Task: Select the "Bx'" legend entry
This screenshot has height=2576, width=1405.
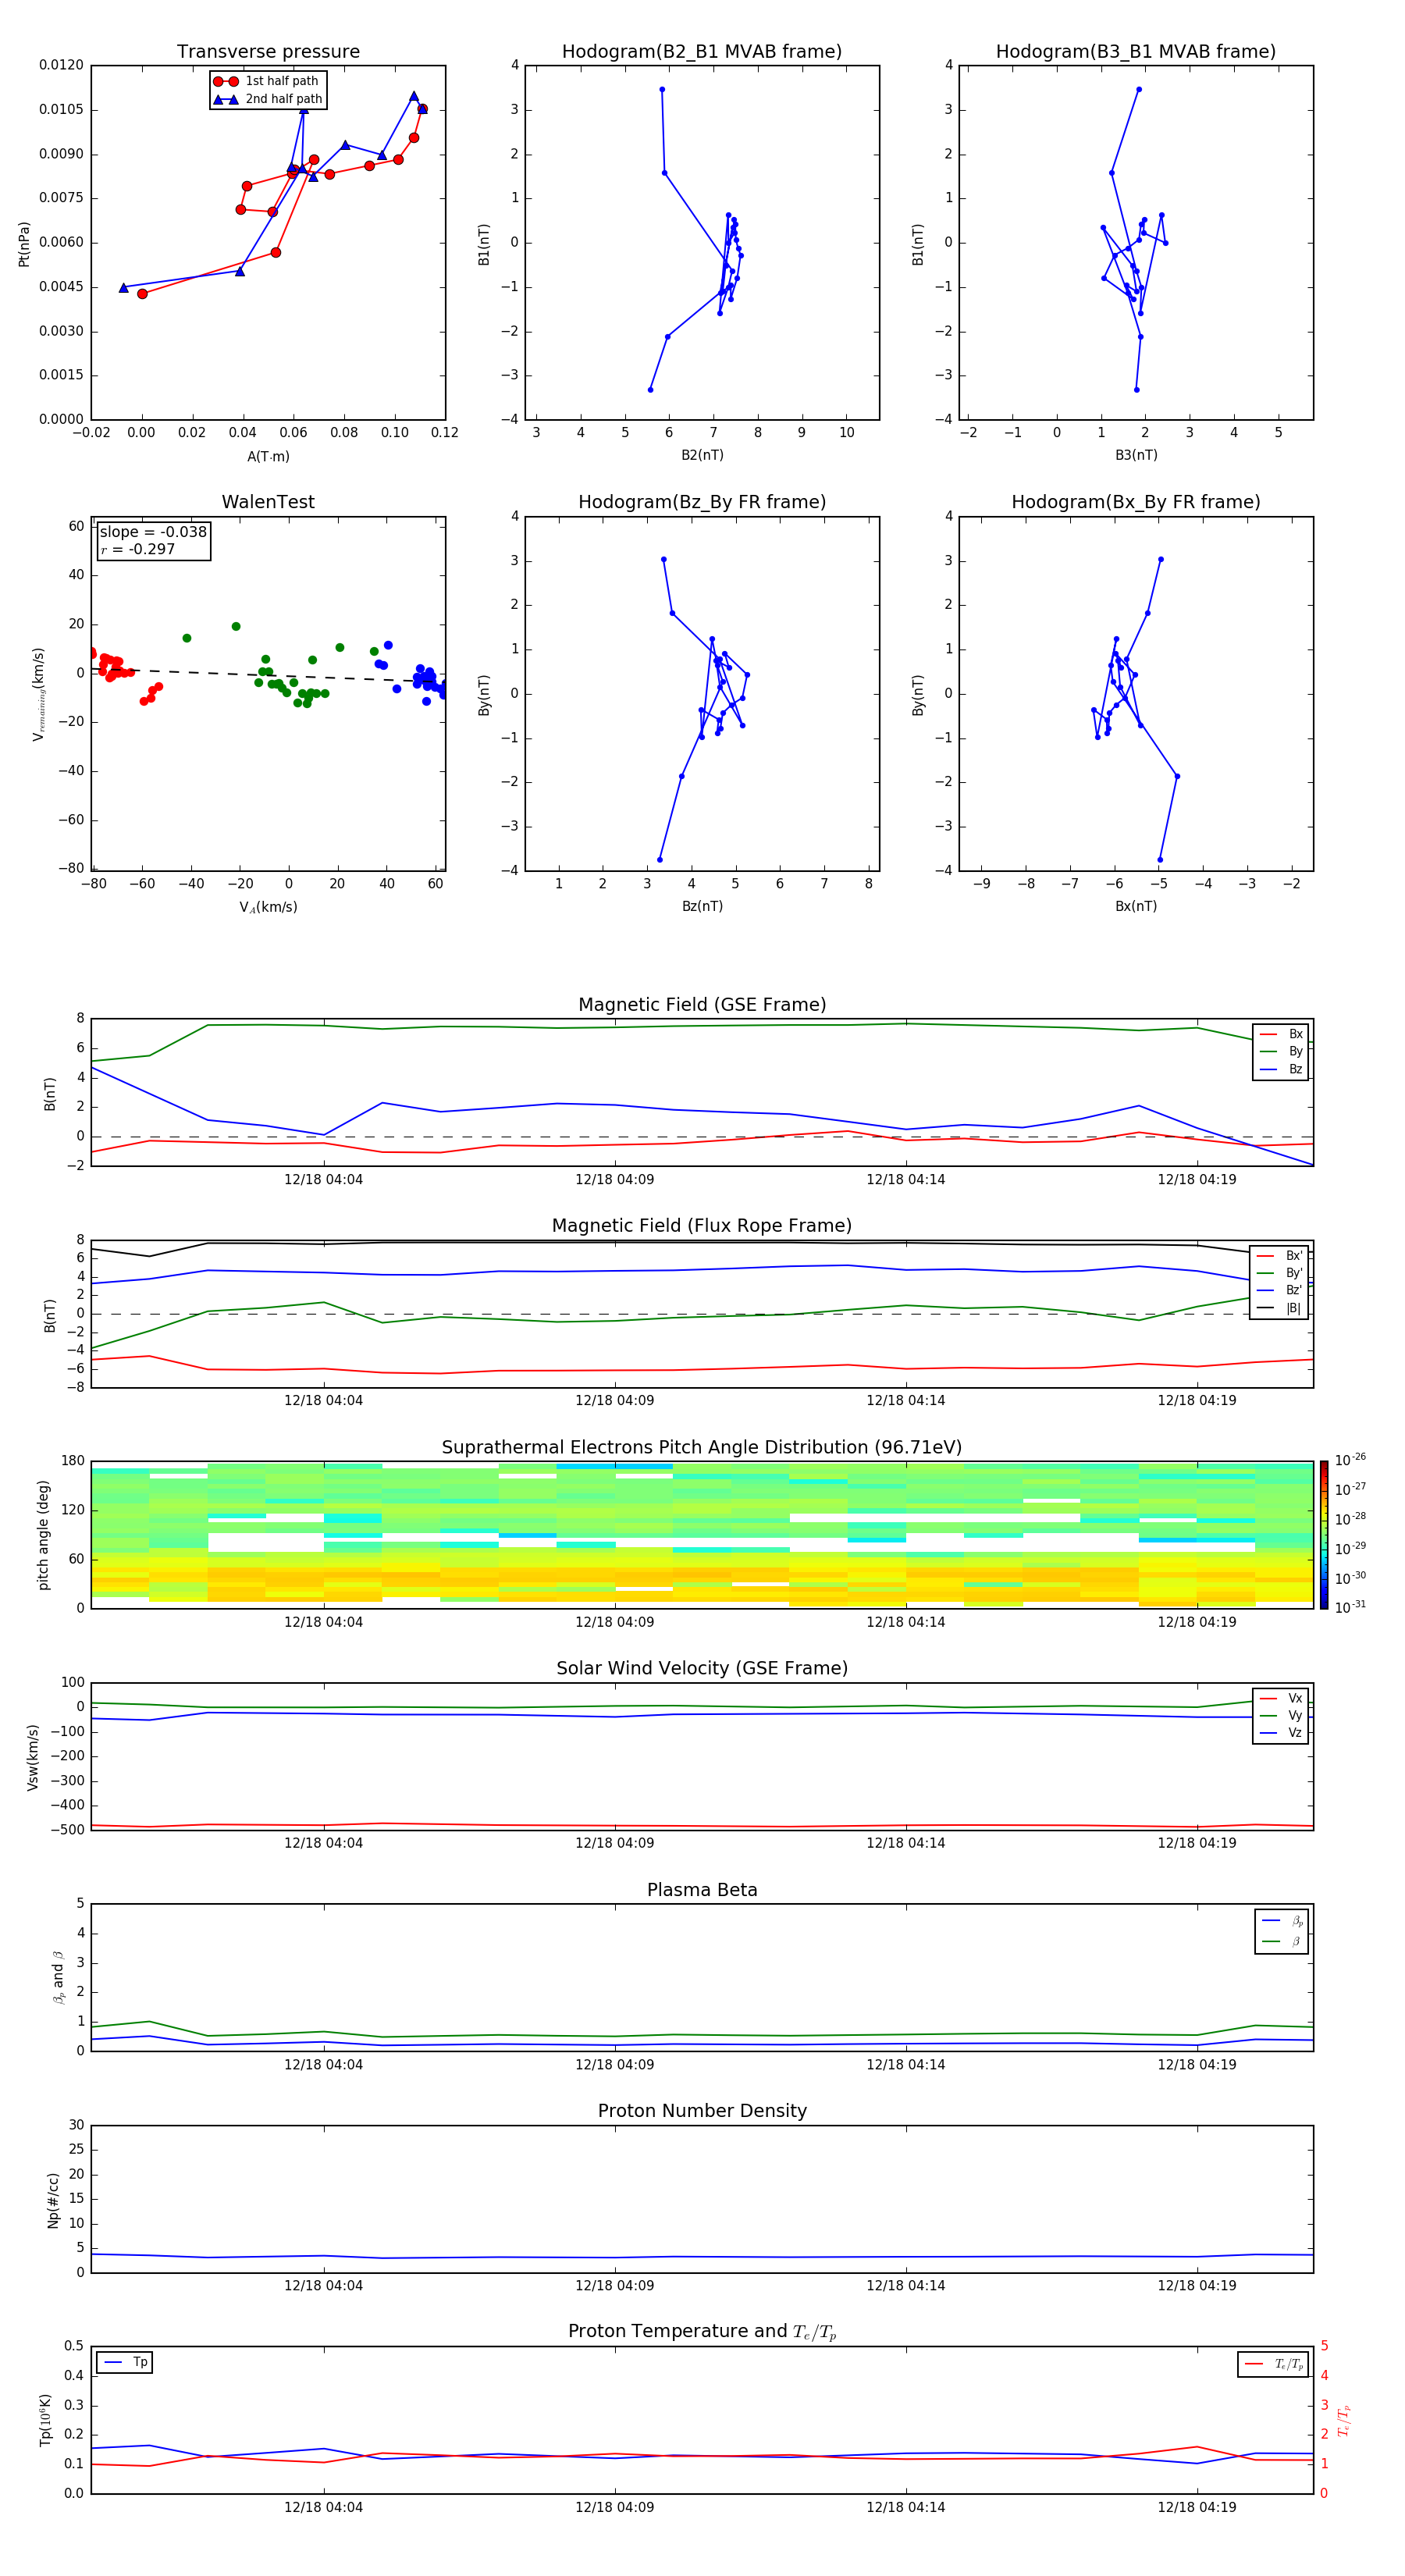Action: click(1280, 1255)
